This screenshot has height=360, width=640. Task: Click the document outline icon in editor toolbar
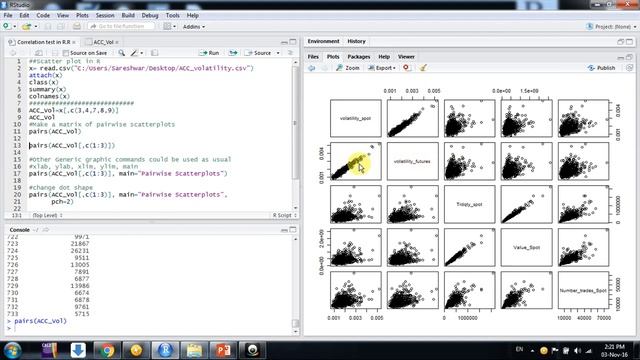pos(290,53)
